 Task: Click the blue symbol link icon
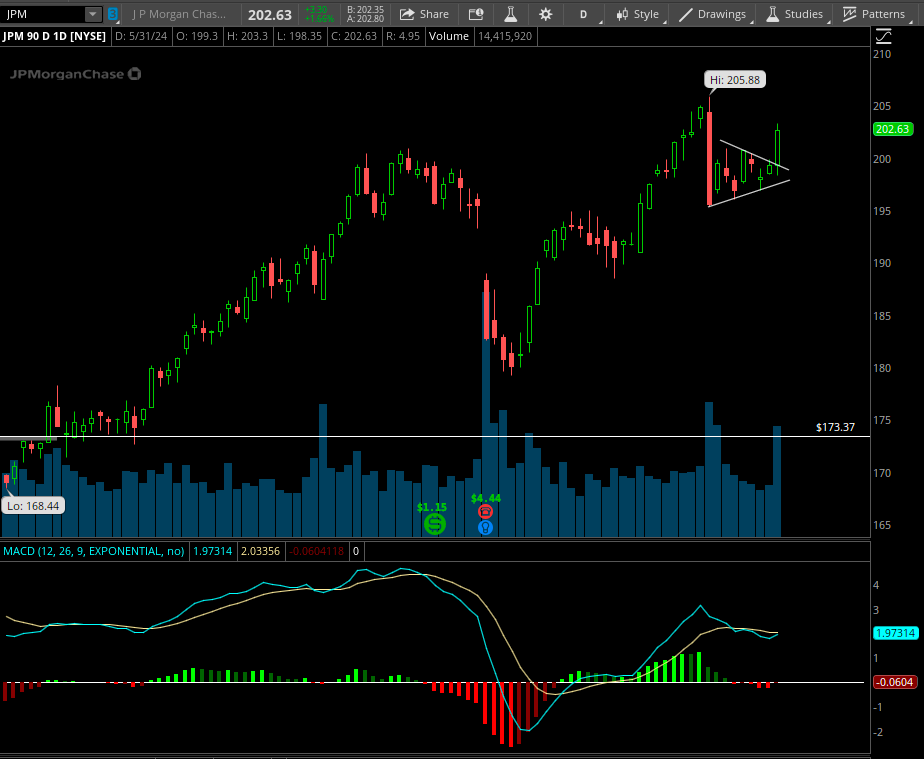[113, 14]
